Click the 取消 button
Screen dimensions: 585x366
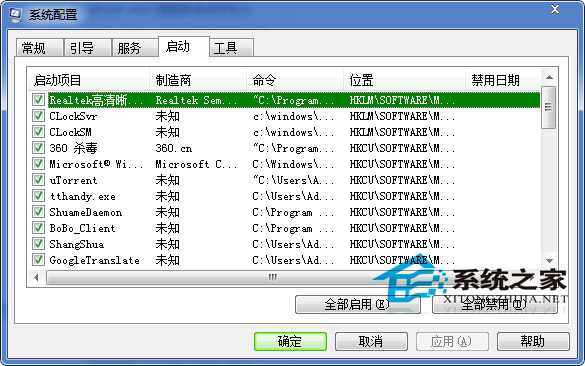(371, 341)
